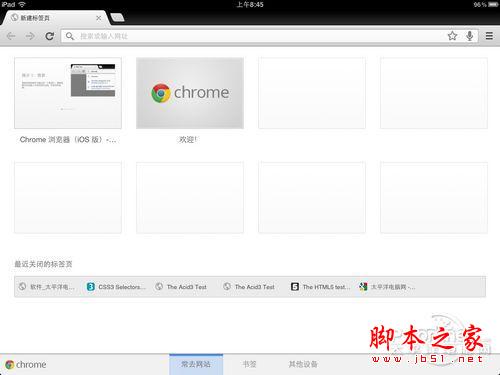This screenshot has width=500, height=375.
Task: Start voice search with microphone icon
Action: point(470,36)
